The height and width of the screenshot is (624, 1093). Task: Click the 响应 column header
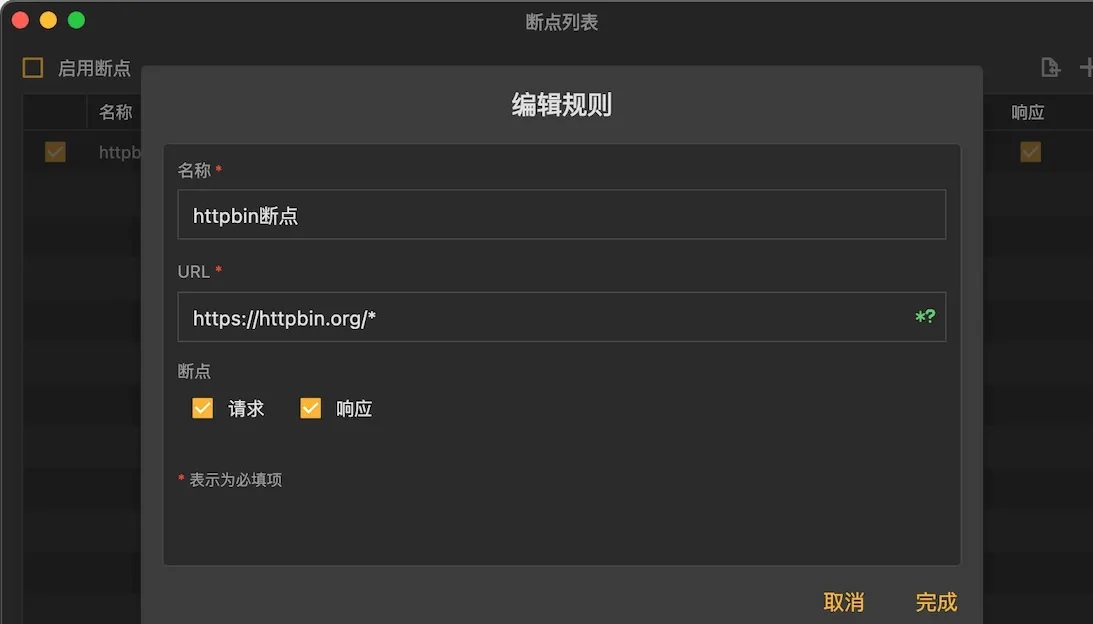coord(1027,112)
